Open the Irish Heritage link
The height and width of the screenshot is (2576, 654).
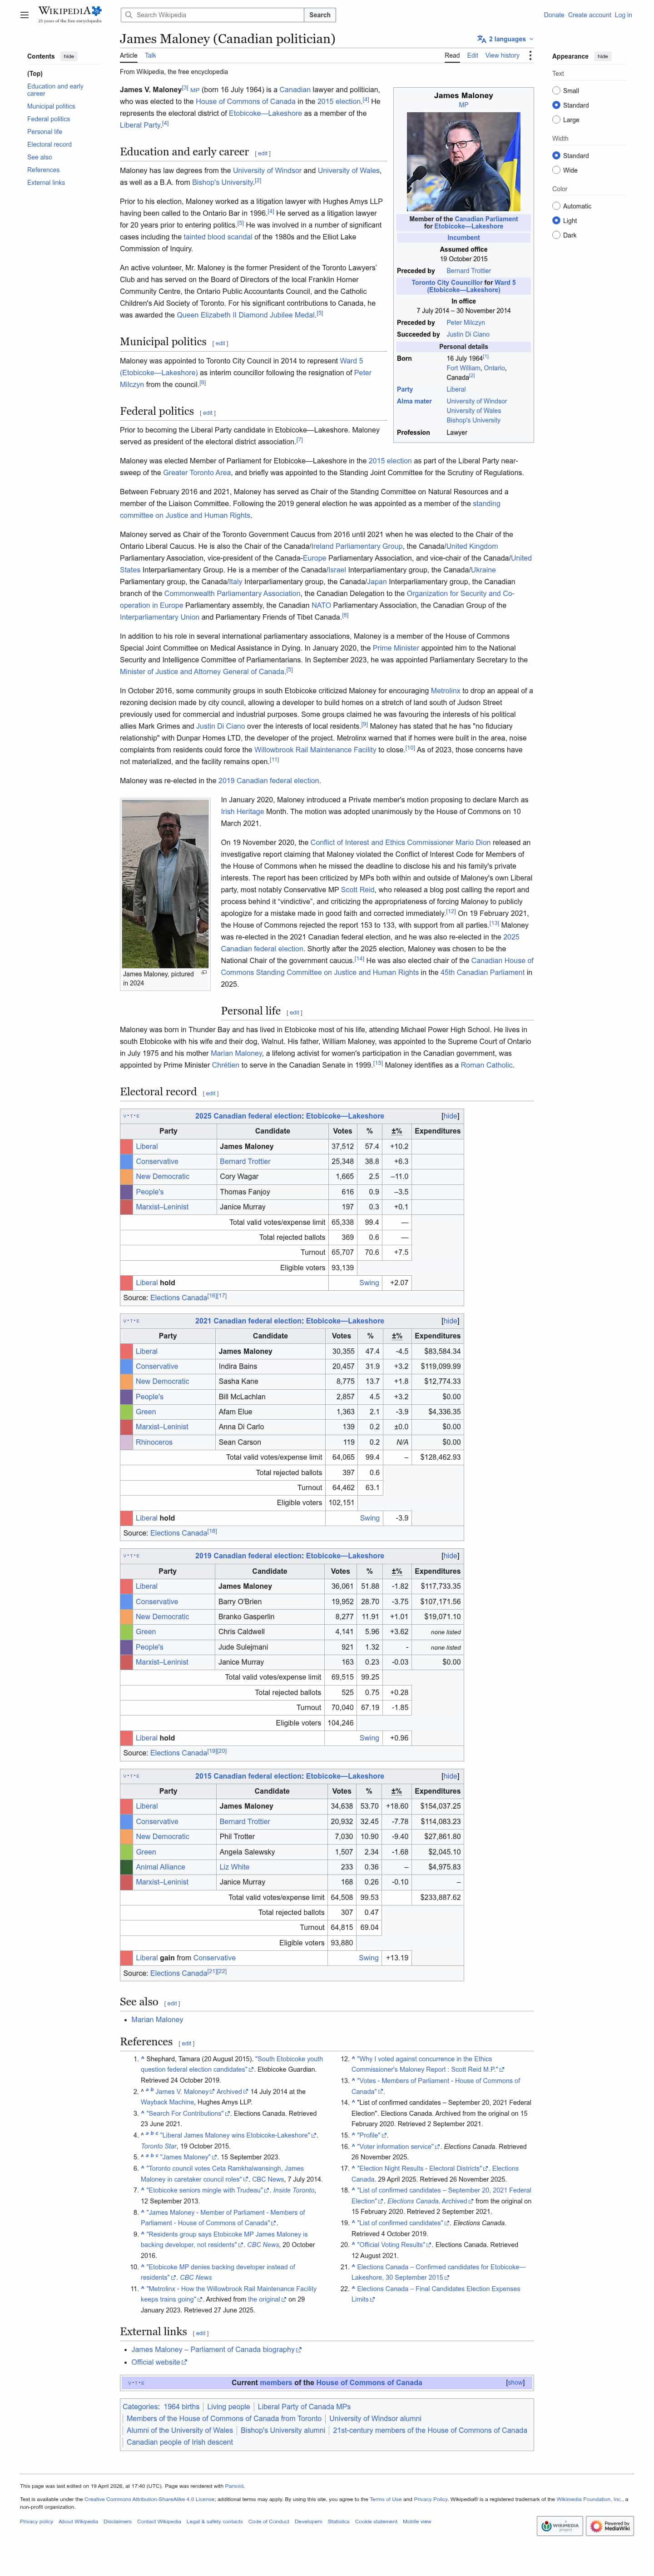point(242,812)
